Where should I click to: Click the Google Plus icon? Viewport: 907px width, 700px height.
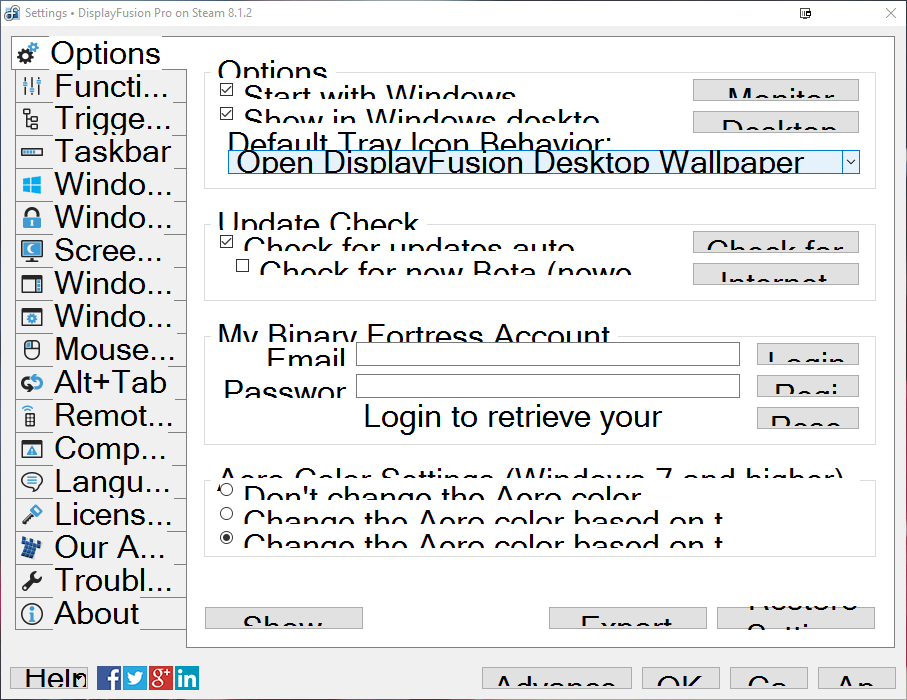(x=161, y=678)
